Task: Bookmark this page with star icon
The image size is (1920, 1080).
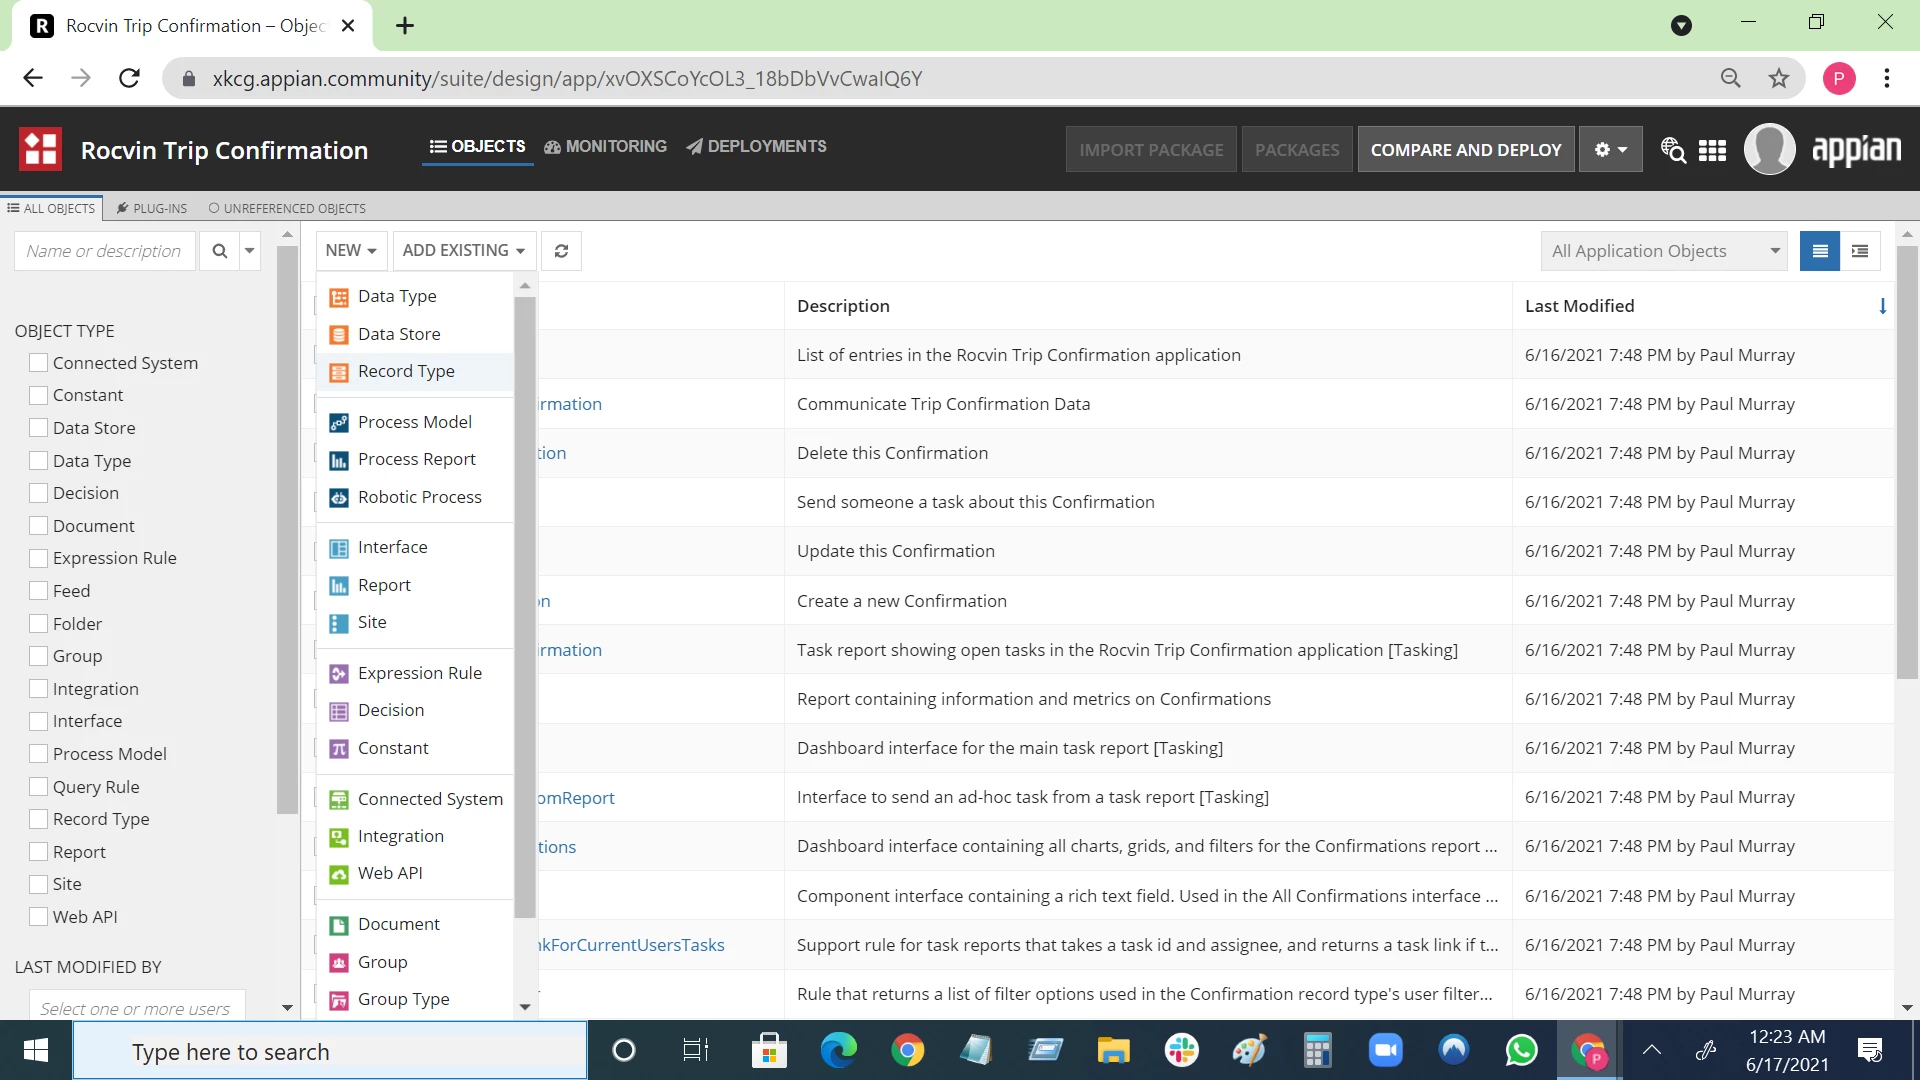Action: (x=1779, y=78)
